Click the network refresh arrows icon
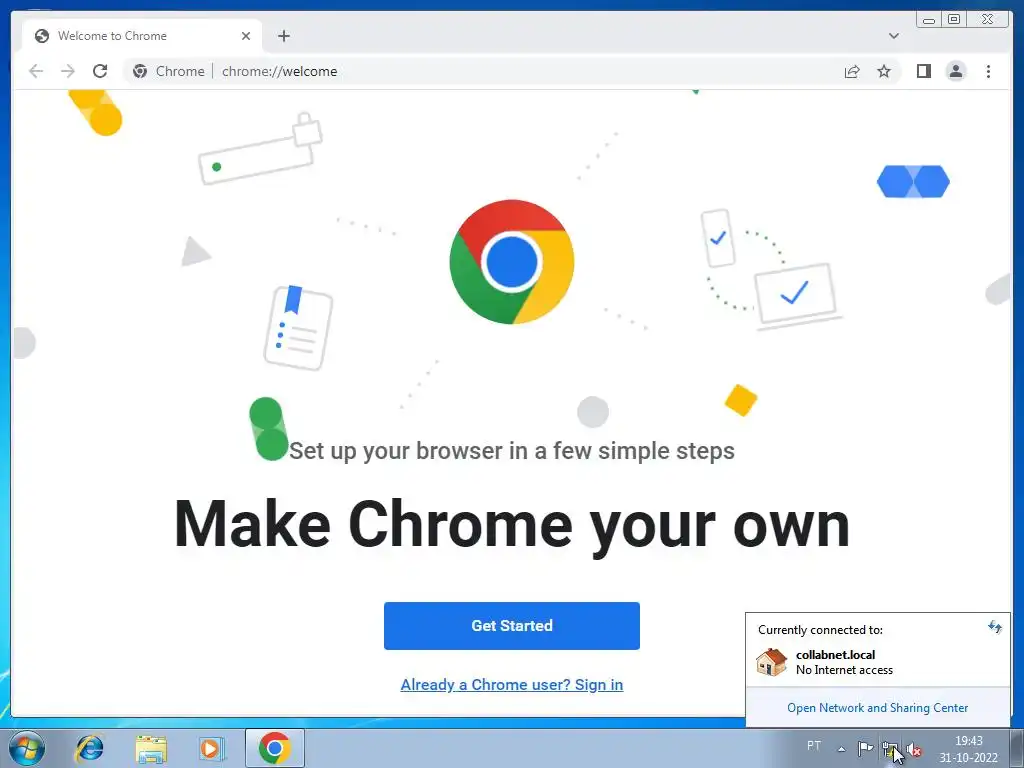The width and height of the screenshot is (1024, 768). [x=995, y=627]
